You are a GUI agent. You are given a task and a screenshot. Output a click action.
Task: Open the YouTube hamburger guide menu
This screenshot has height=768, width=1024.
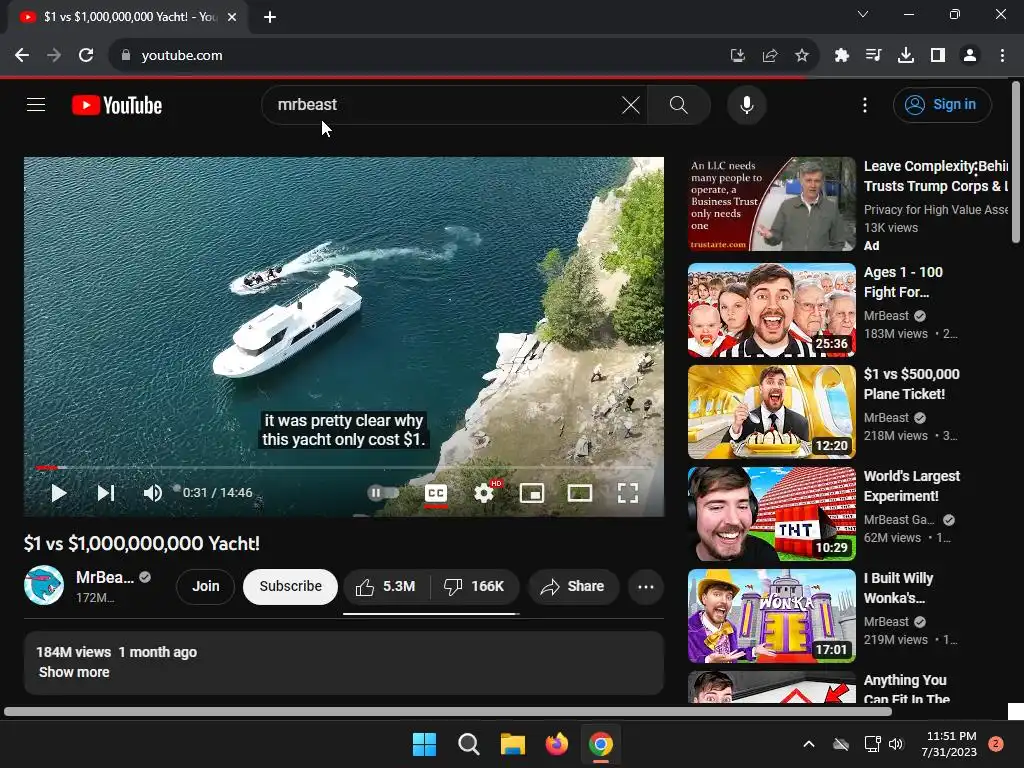[x=36, y=104]
